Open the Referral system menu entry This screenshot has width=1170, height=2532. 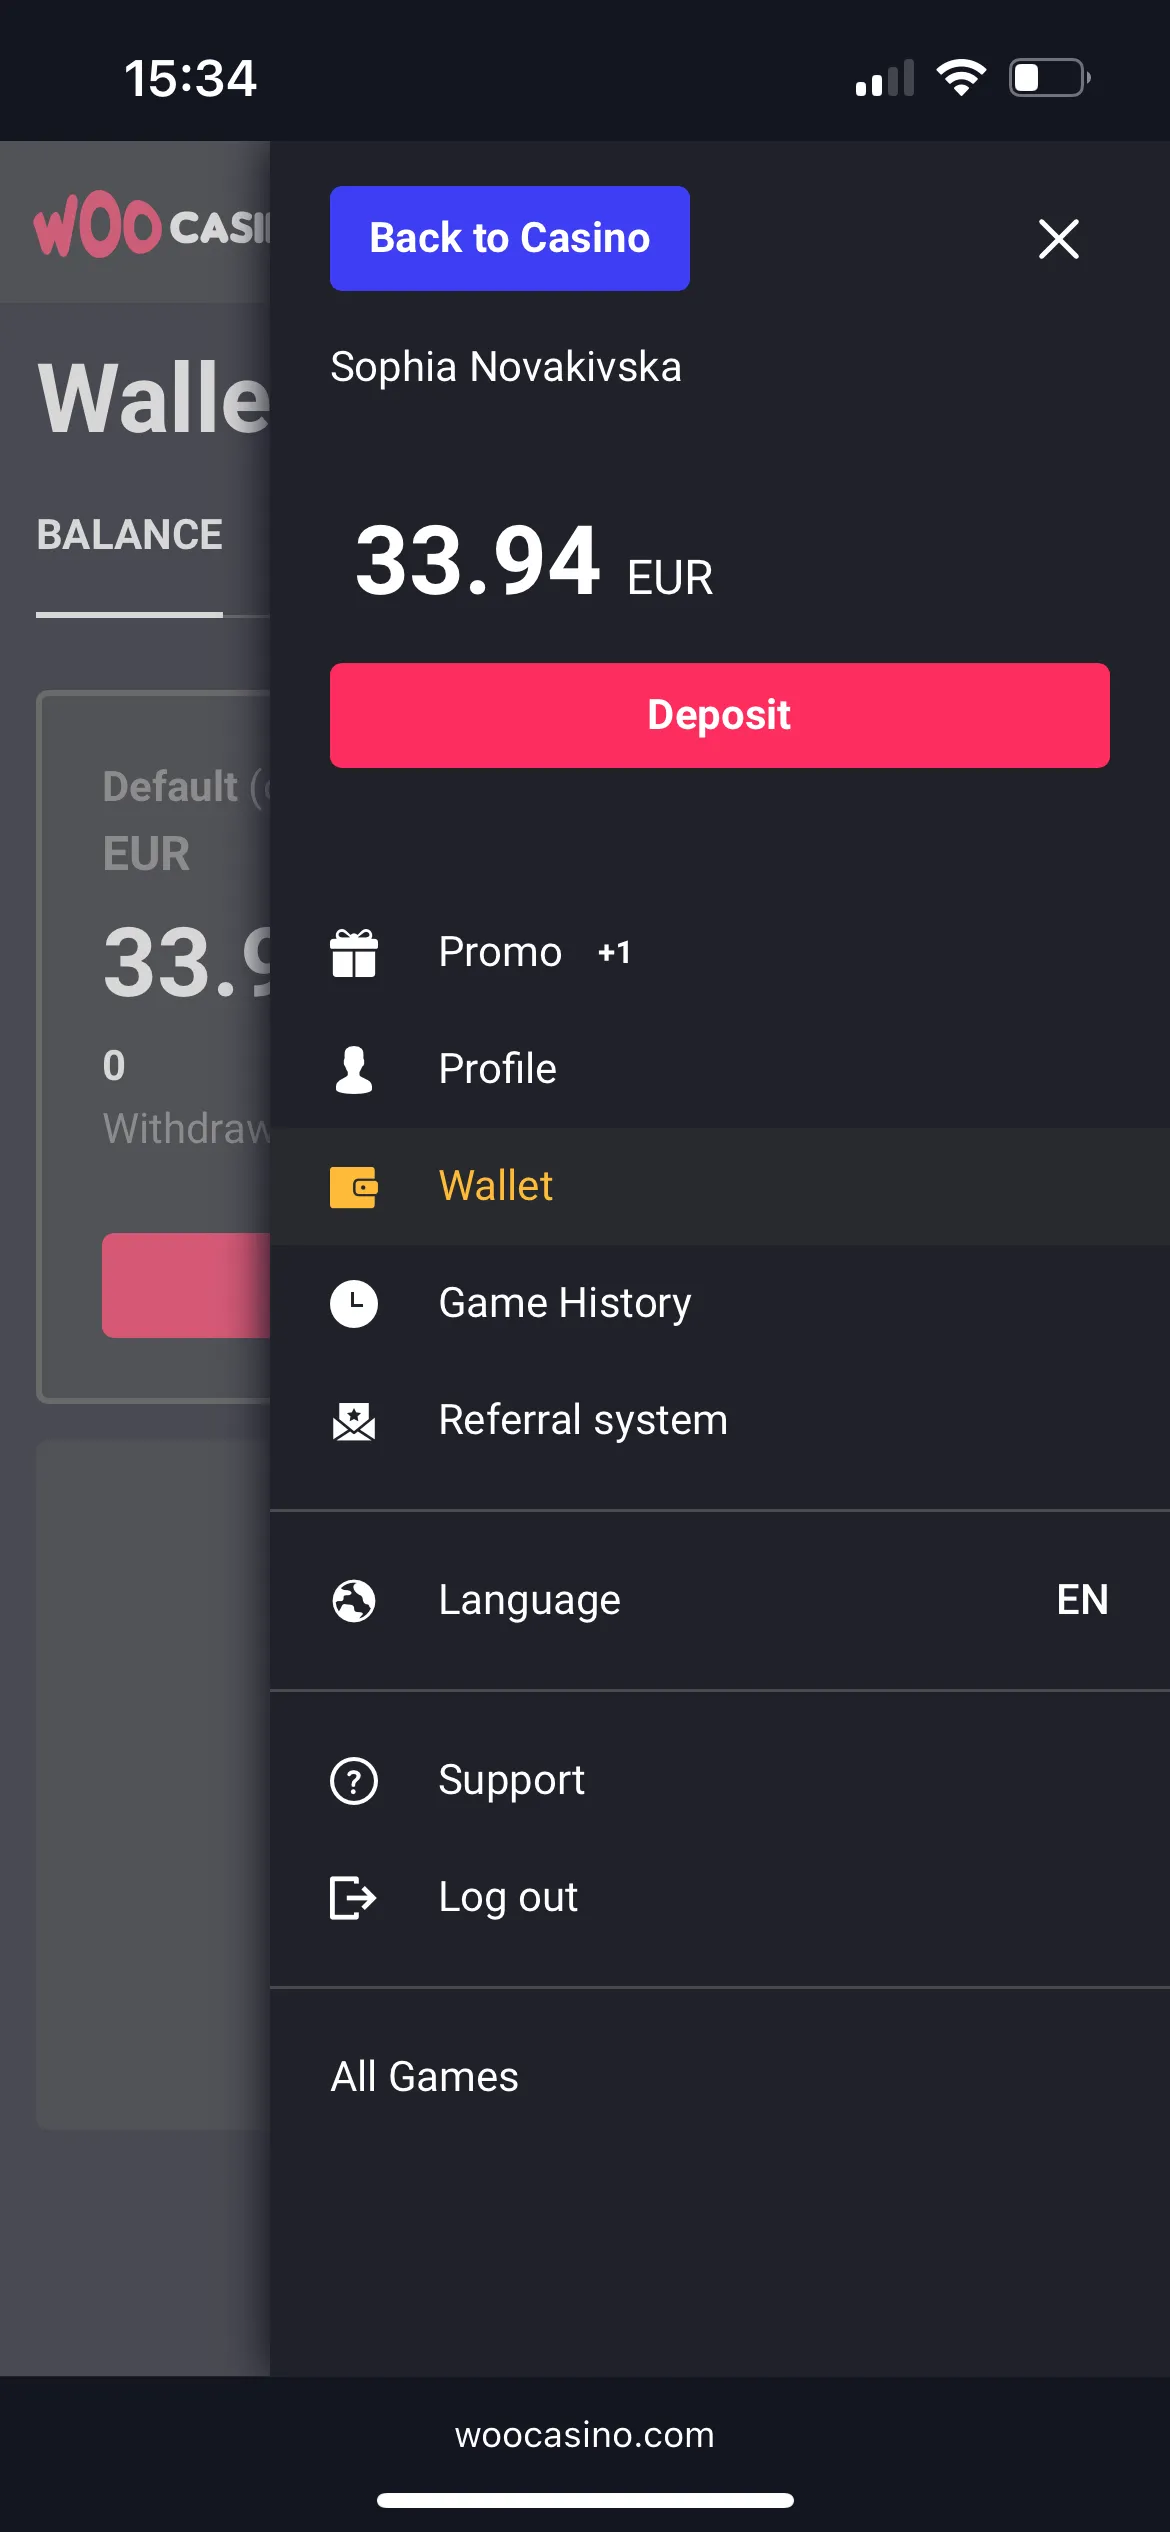click(583, 1421)
